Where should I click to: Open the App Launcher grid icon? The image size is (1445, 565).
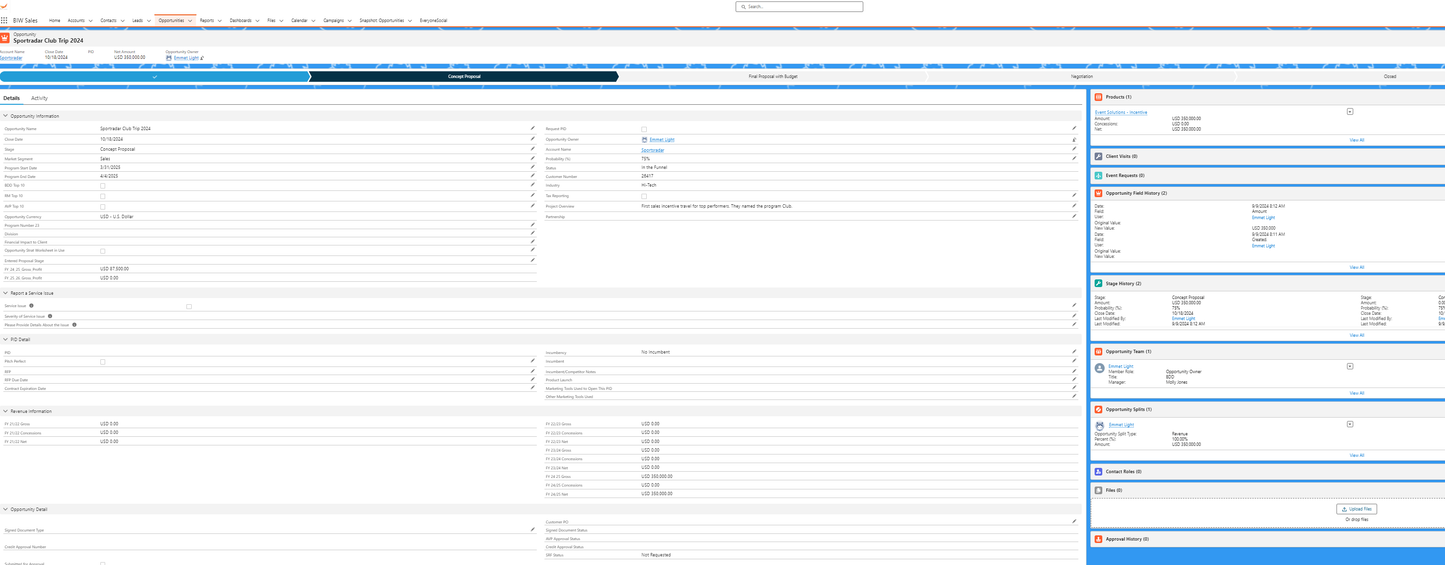point(5,20)
